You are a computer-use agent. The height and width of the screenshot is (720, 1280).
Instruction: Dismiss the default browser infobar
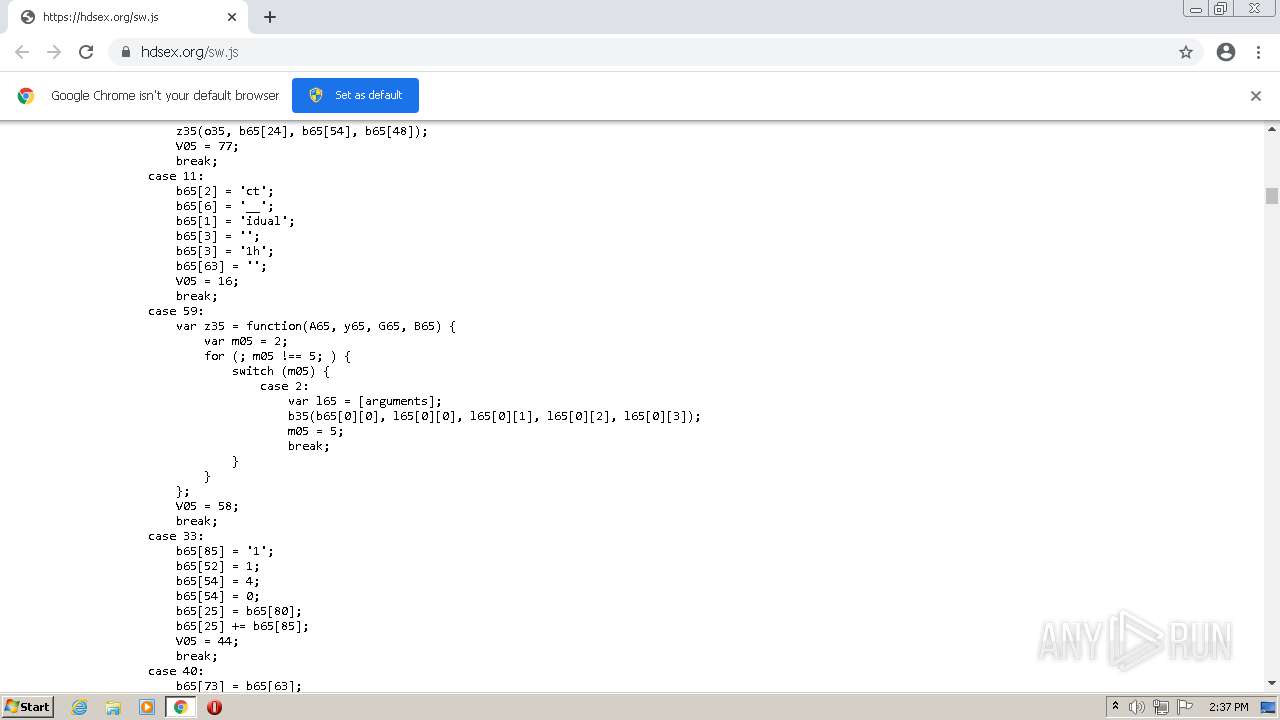pos(1256,96)
